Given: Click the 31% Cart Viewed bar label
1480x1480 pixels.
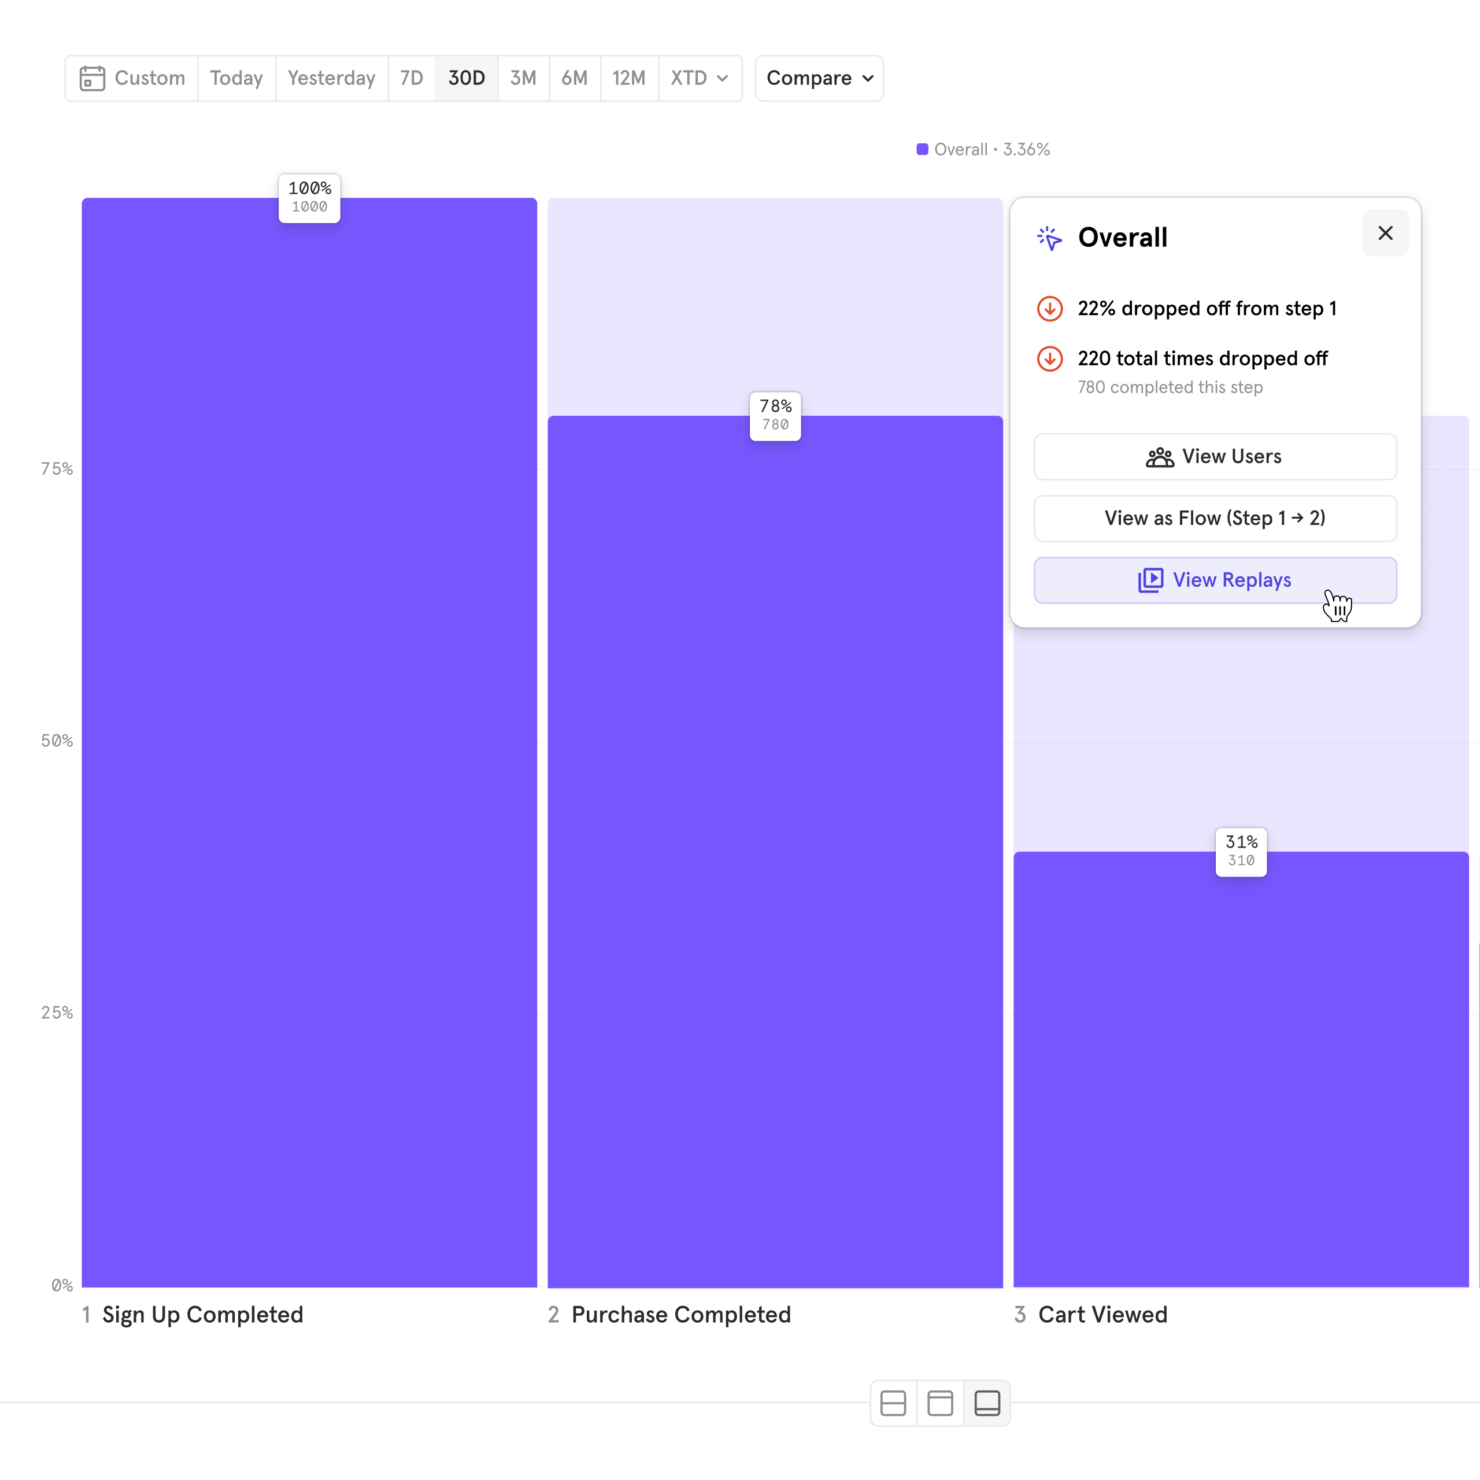Looking at the screenshot, I should pos(1241,851).
